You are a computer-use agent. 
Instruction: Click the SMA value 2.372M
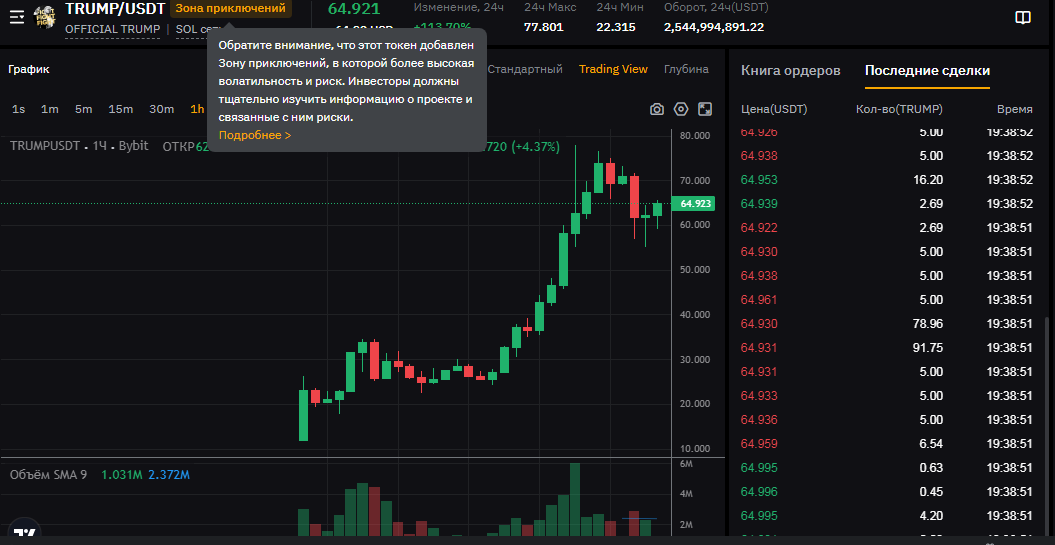pyautogui.click(x=169, y=475)
